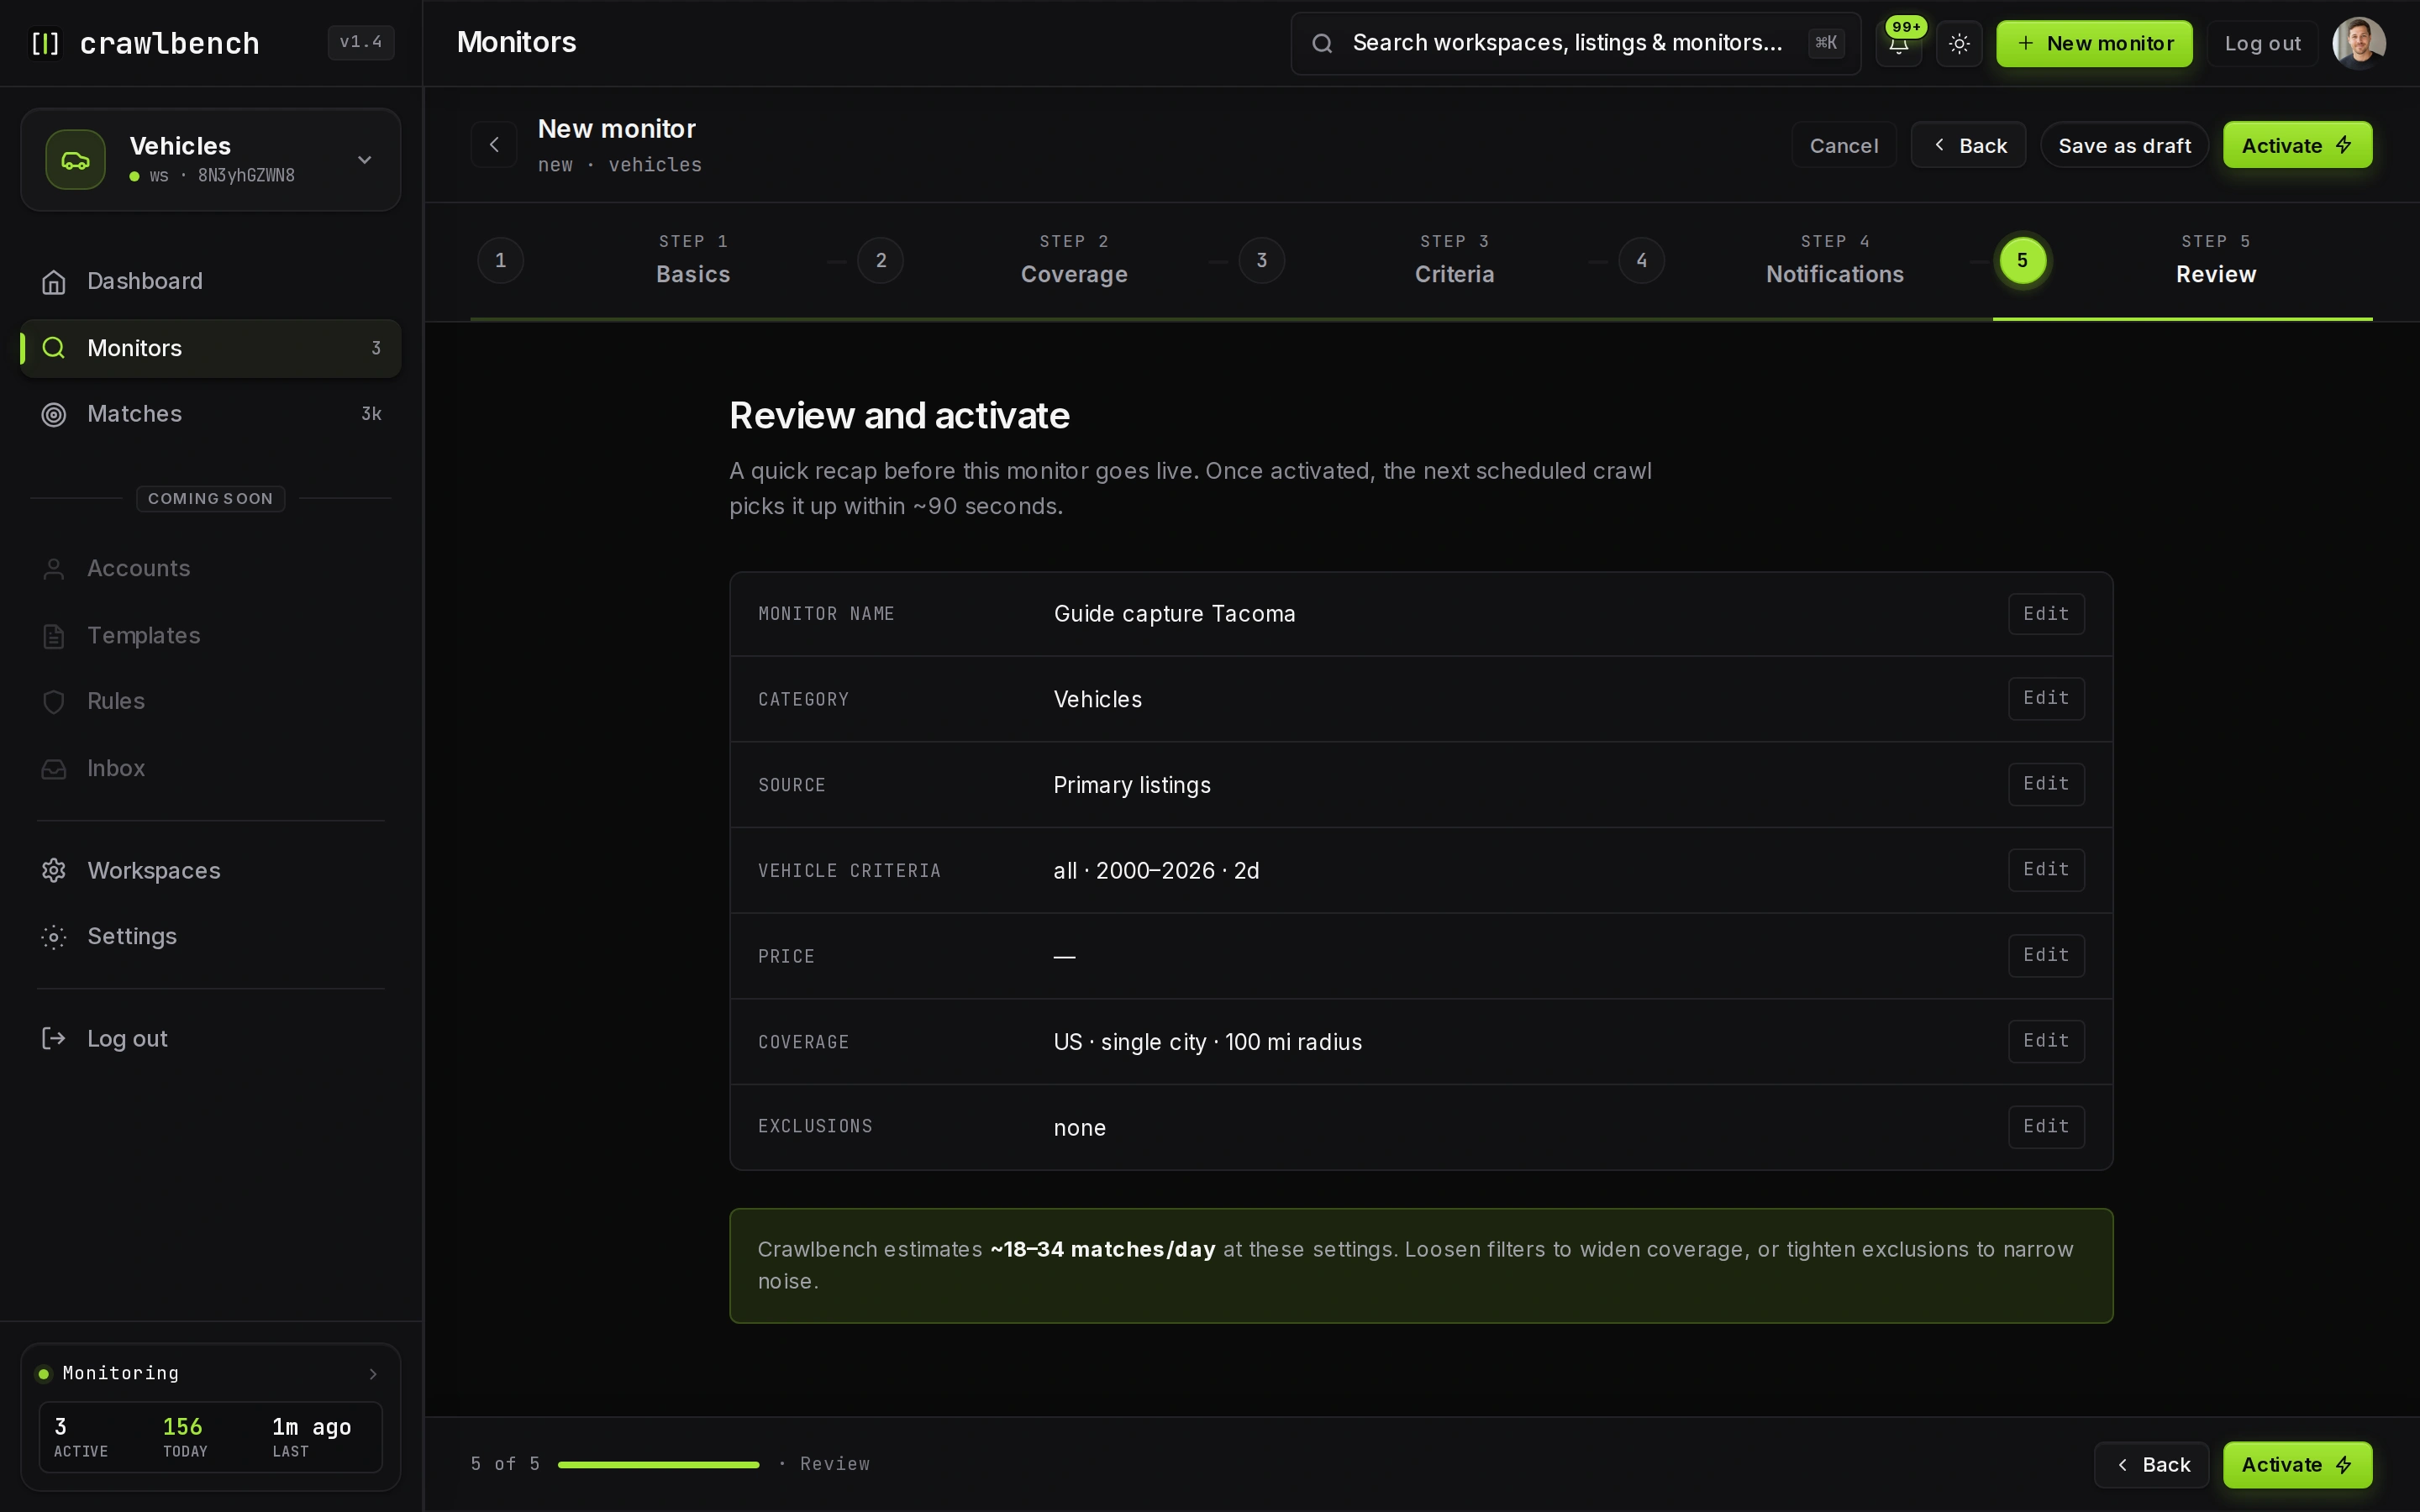This screenshot has height=1512, width=2420.
Task: Click Cancel in the header
Action: 1843,145
